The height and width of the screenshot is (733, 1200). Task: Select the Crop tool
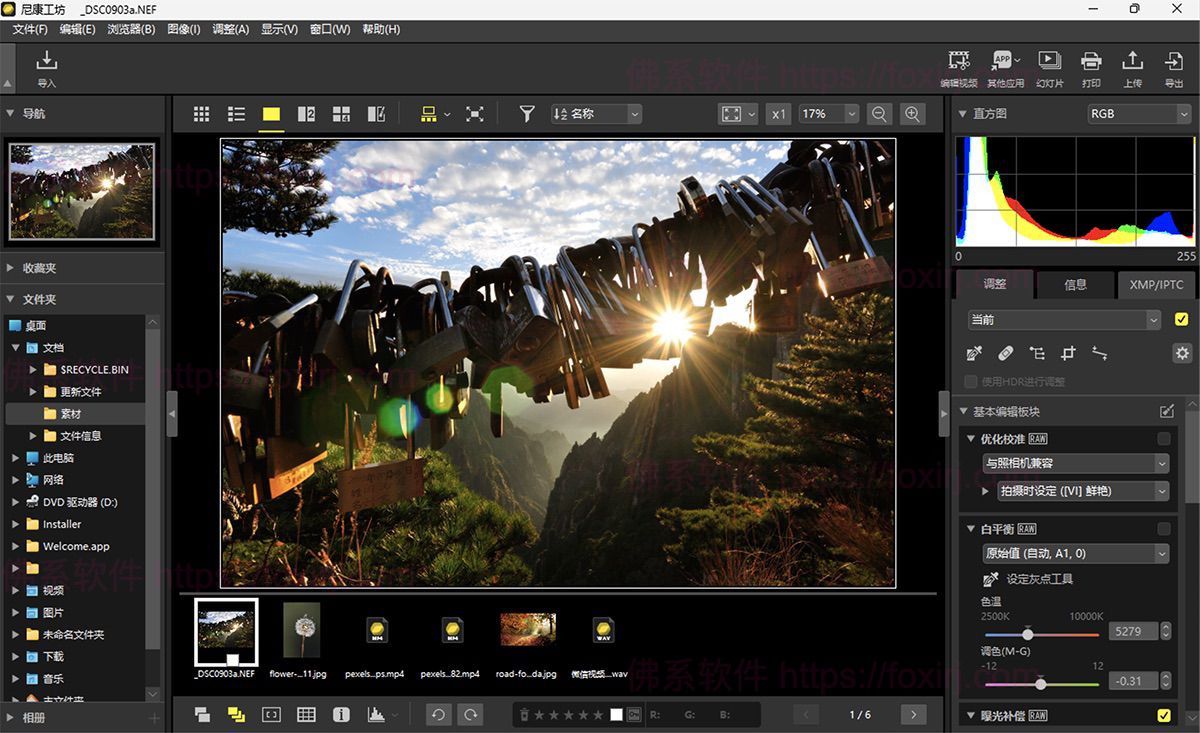(x=1069, y=353)
